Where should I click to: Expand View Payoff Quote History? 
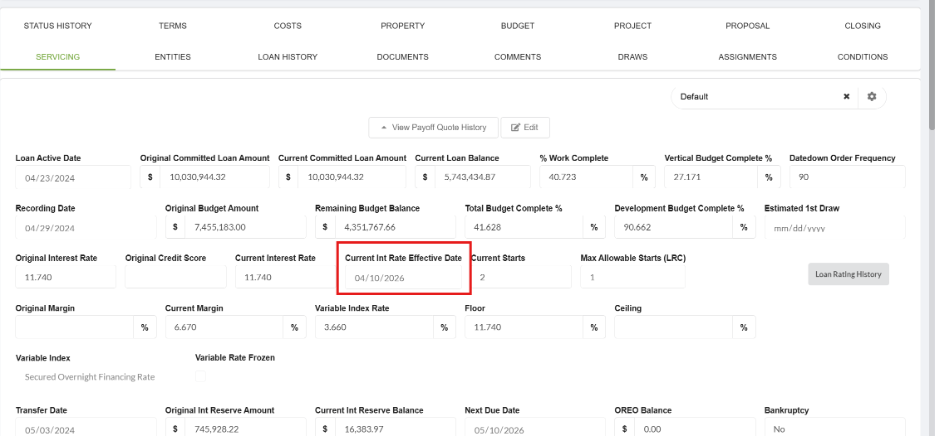433,127
